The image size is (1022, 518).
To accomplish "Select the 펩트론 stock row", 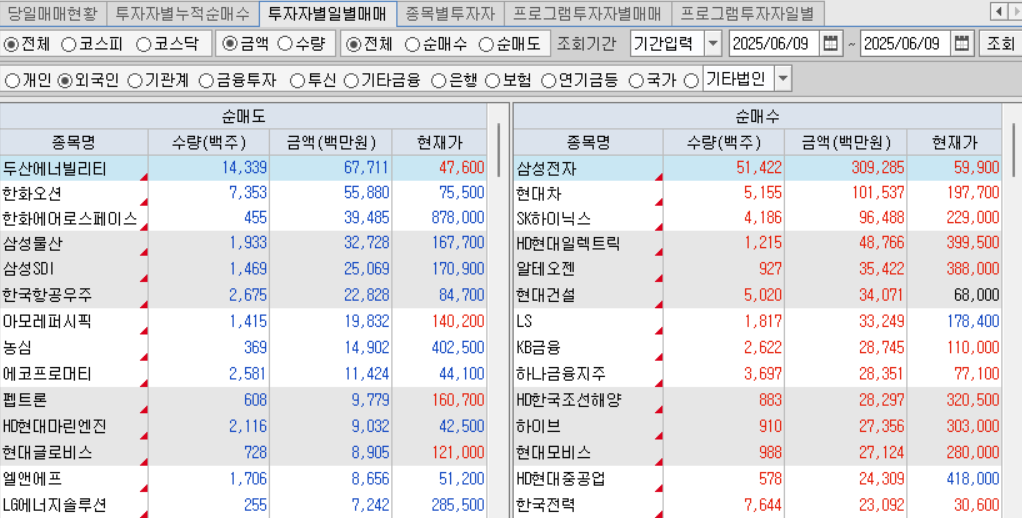I will pyautogui.click(x=244, y=399).
